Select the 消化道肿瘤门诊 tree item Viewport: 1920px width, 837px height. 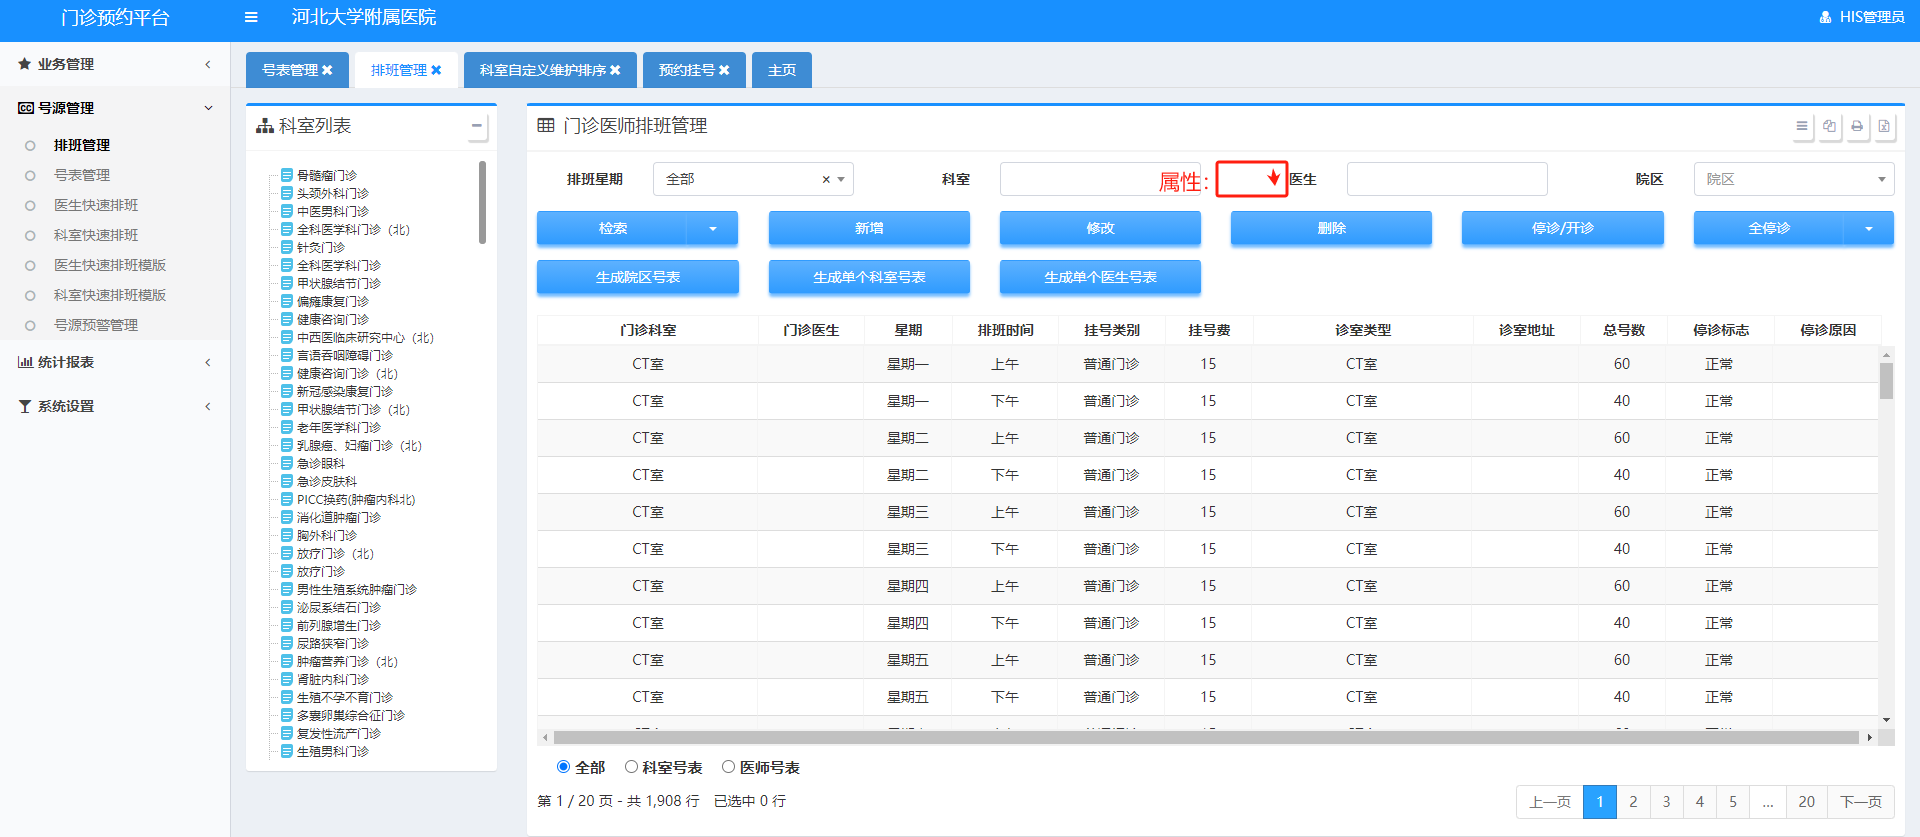339,517
